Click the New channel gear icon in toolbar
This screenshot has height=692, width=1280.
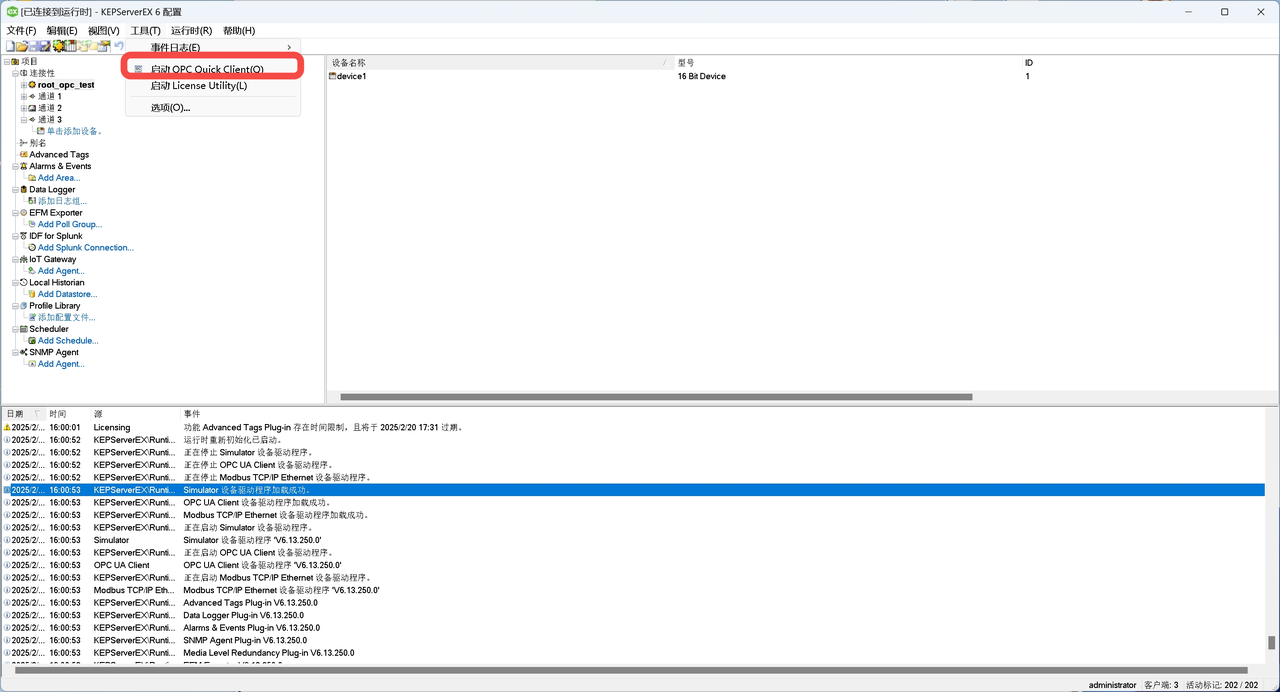tap(58, 47)
